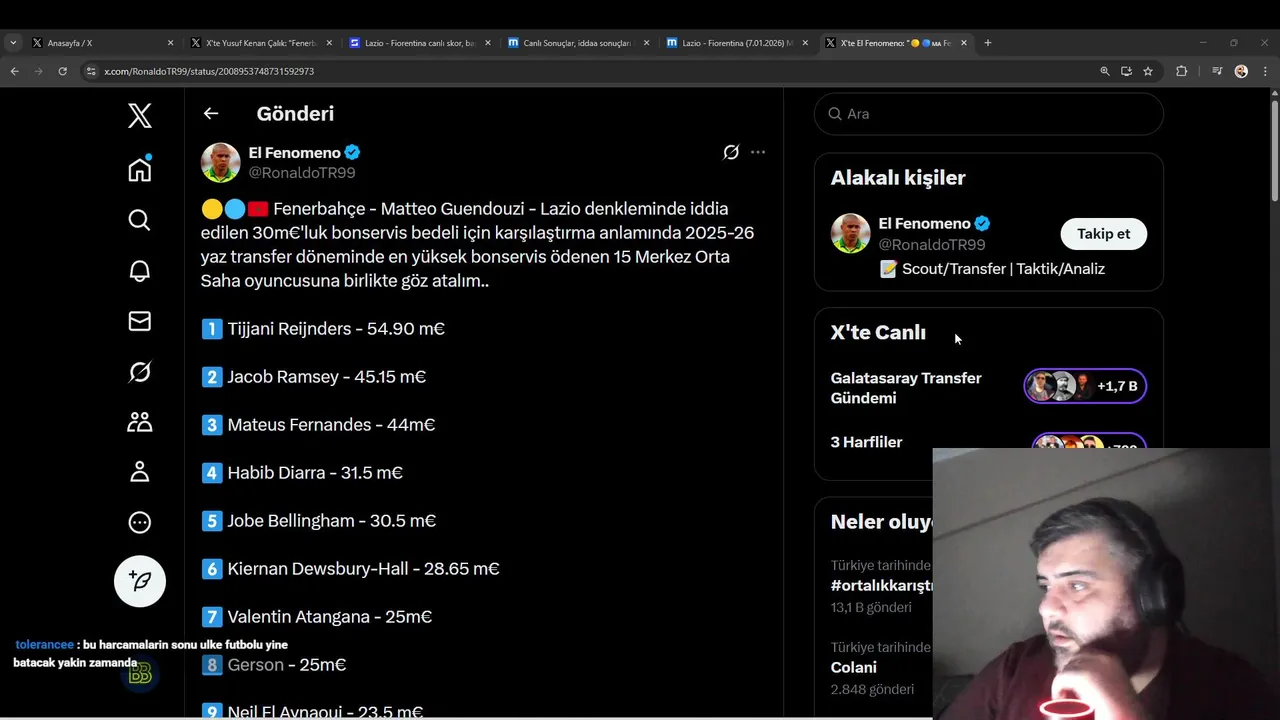
Task: Click "Jobe Bellingham - 30.5 m€" line
Action: pyautogui.click(x=319, y=521)
